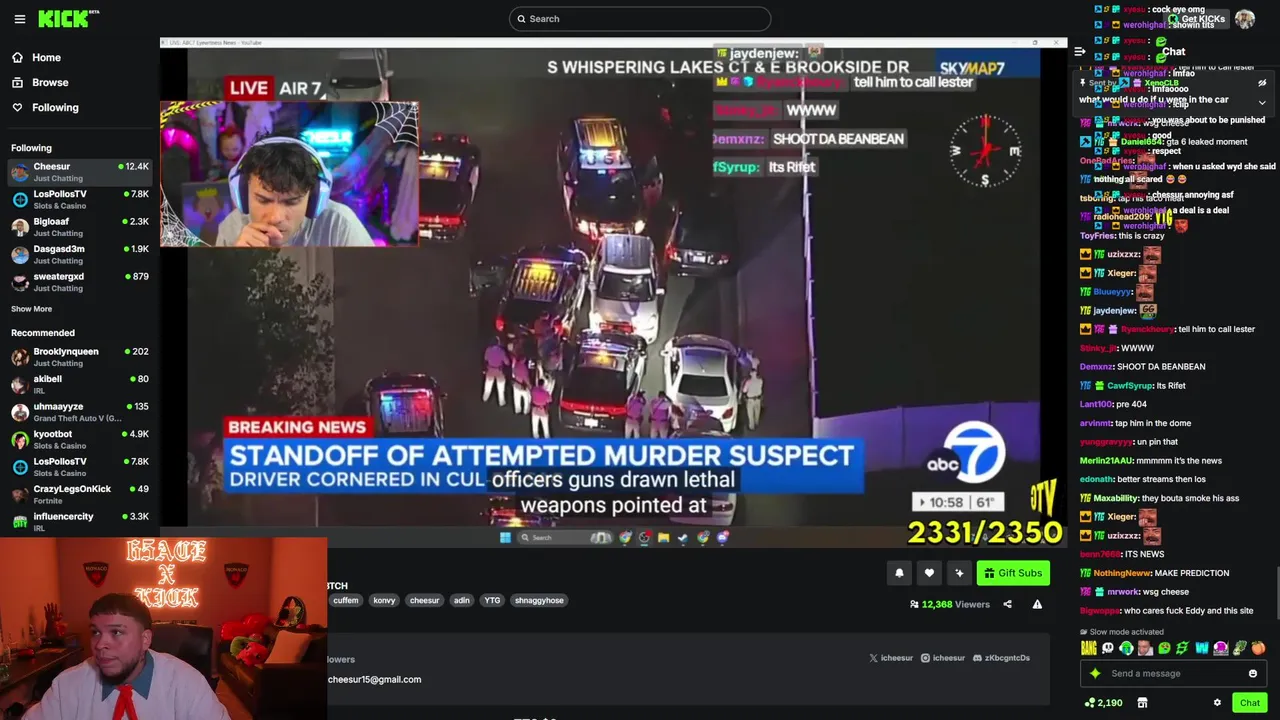
Task: Click the heart follow button
Action: tap(929, 573)
